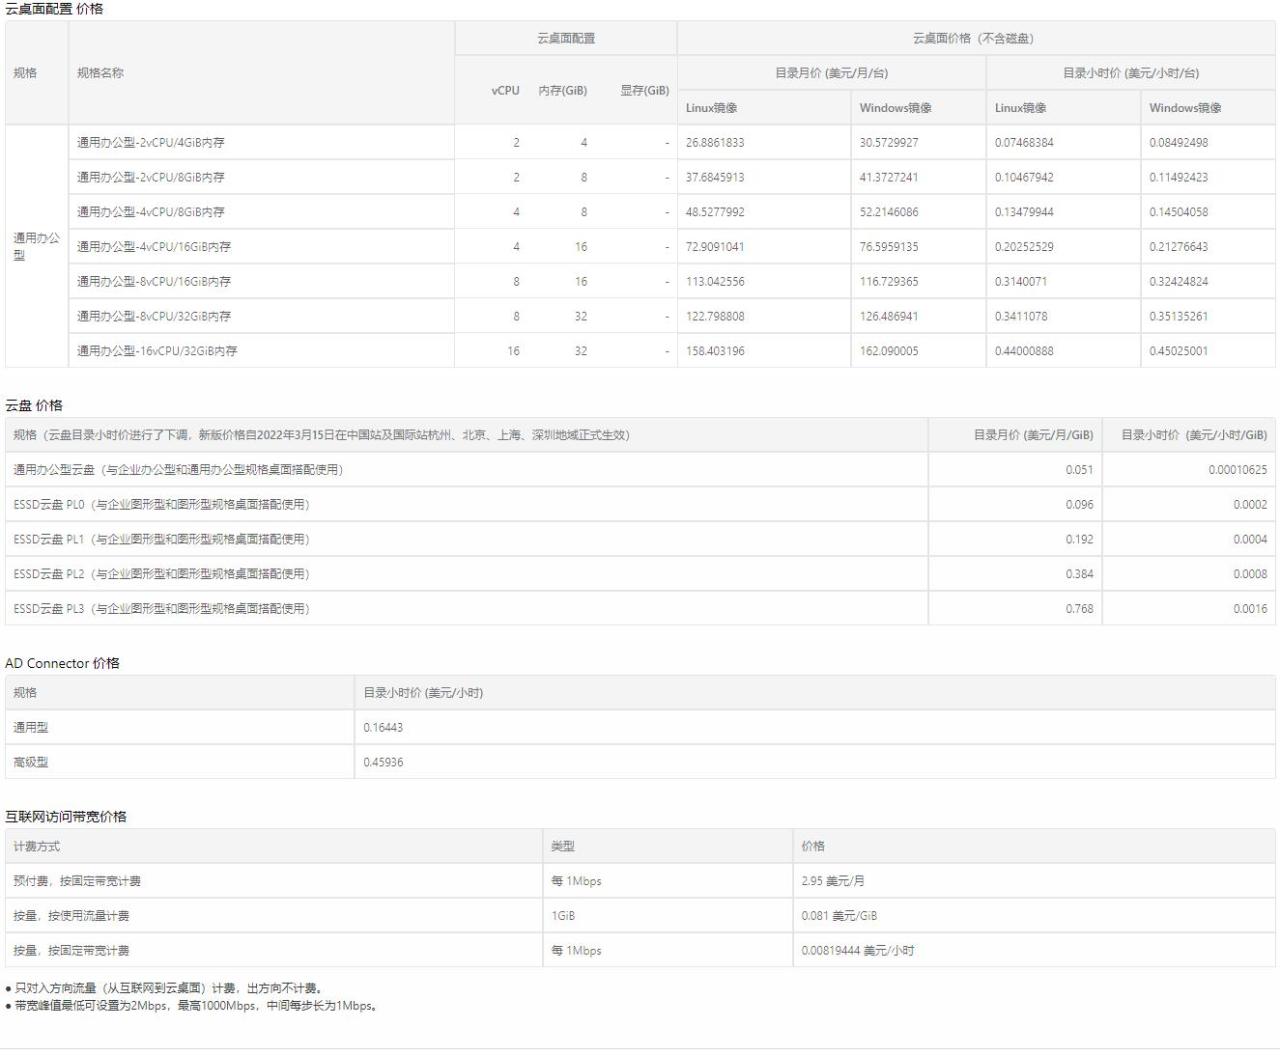Click the 通用办公型 category cell
Image resolution: width=1280 pixels, height=1055 pixels.
click(37, 247)
